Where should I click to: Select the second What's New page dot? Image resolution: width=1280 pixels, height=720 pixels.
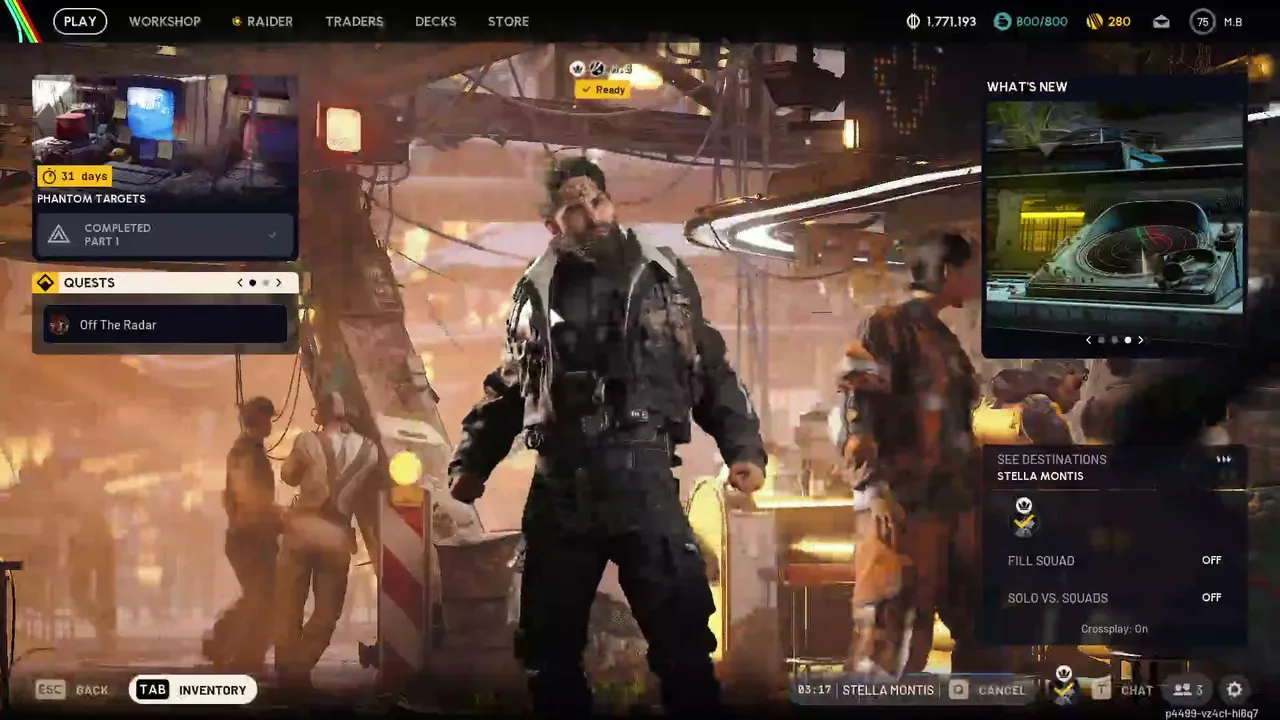(x=1114, y=340)
